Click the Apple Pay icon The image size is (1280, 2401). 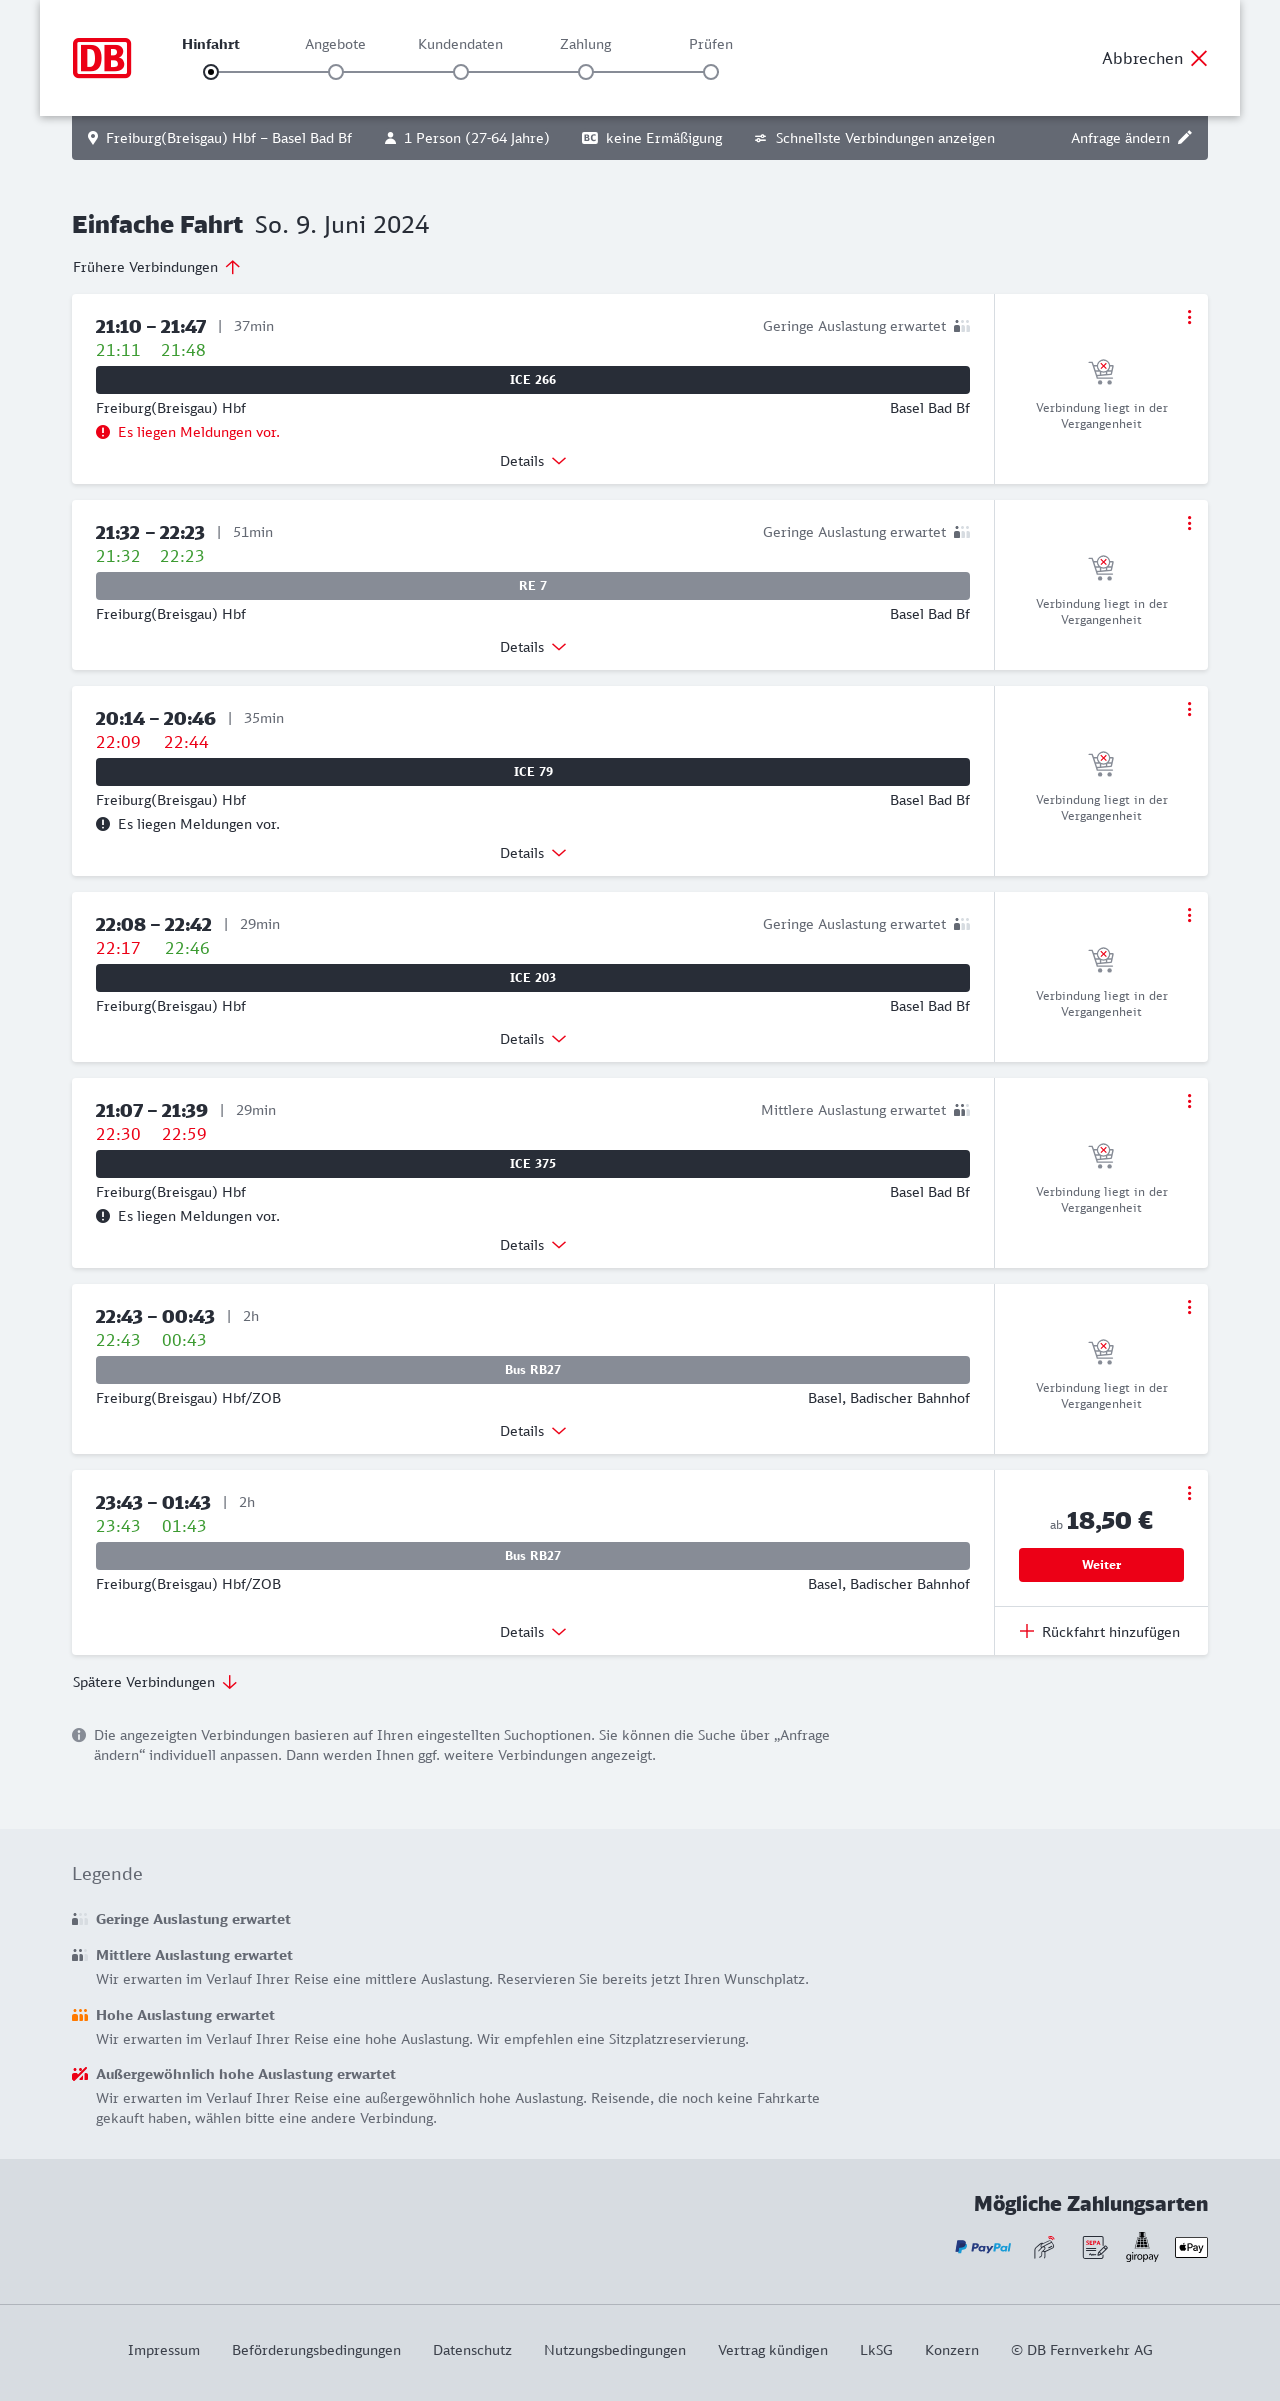1191,2247
